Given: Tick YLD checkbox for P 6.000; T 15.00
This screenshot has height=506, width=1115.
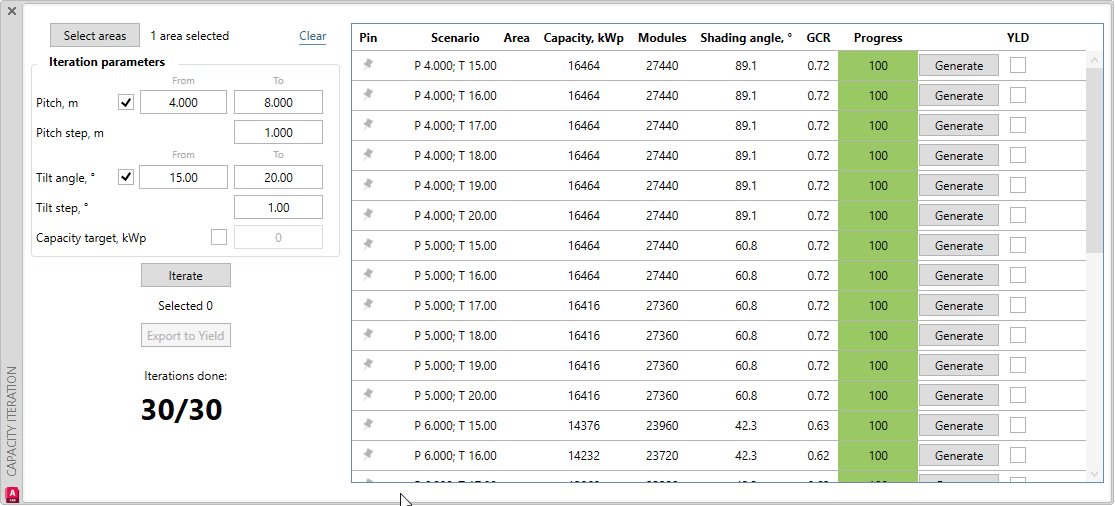Looking at the screenshot, I should (x=1018, y=426).
